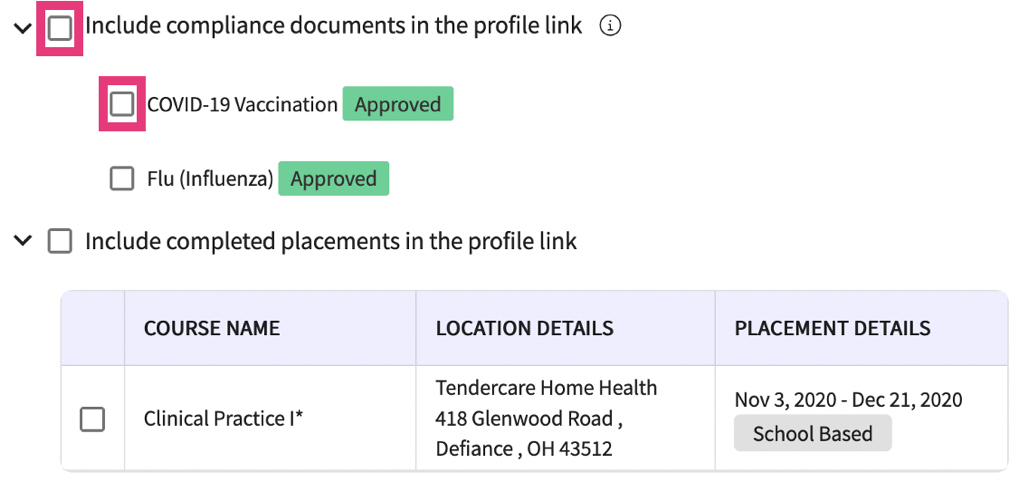Collapse the completed placements section chevron
The width and height of the screenshot is (1019, 482).
22,241
